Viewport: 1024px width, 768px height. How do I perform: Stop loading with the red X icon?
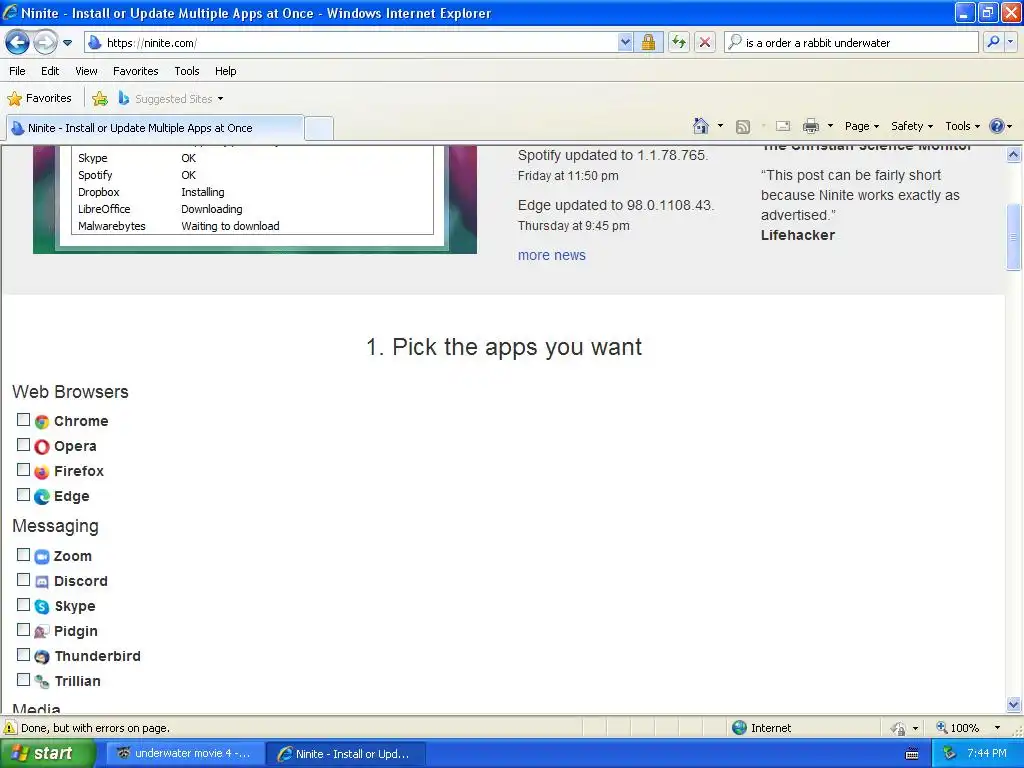point(705,43)
